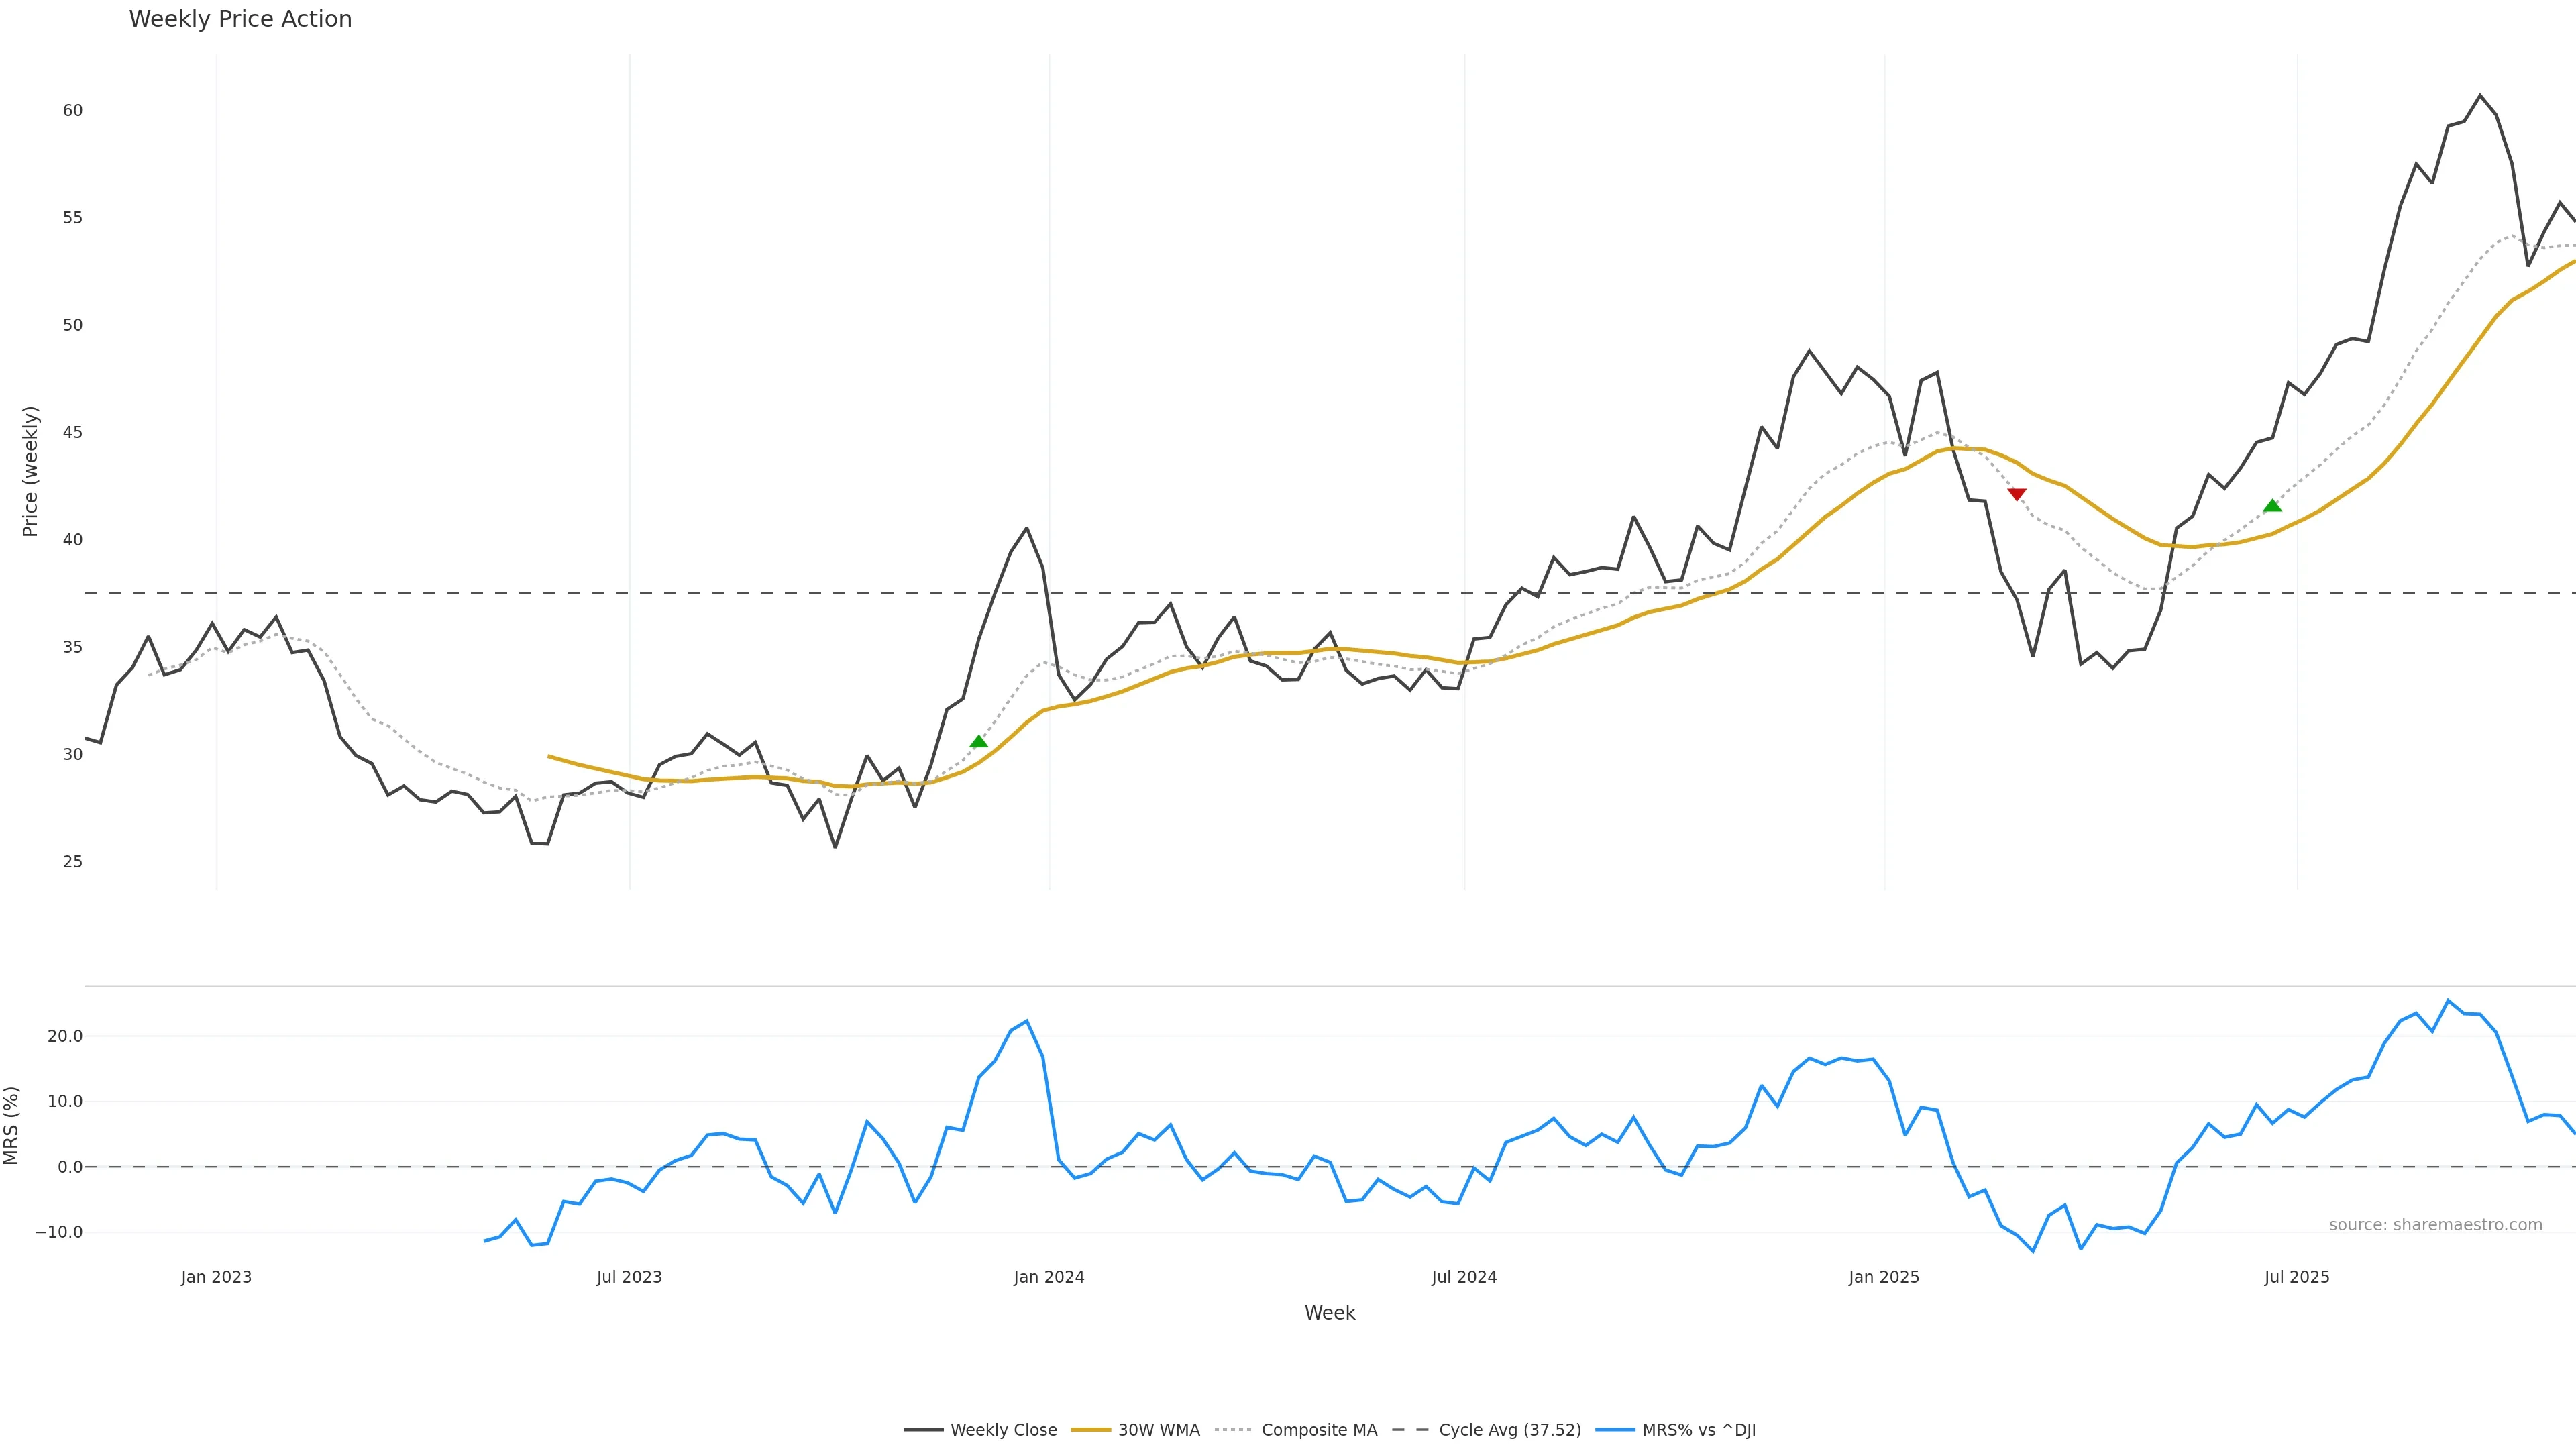Image resolution: width=2576 pixels, height=1449 pixels.
Task: Click the Weekly Close legend line swatch
Action: pyautogui.click(x=923, y=1430)
